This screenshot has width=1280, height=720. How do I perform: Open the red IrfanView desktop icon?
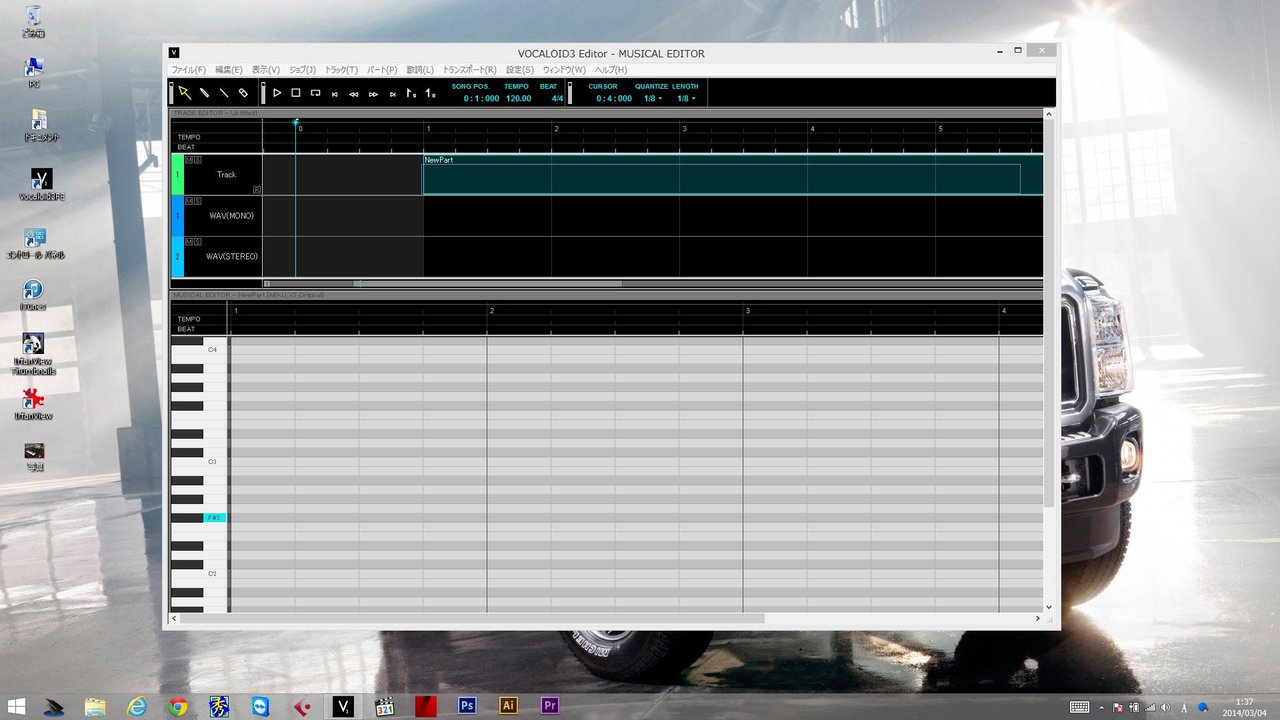(x=33, y=403)
